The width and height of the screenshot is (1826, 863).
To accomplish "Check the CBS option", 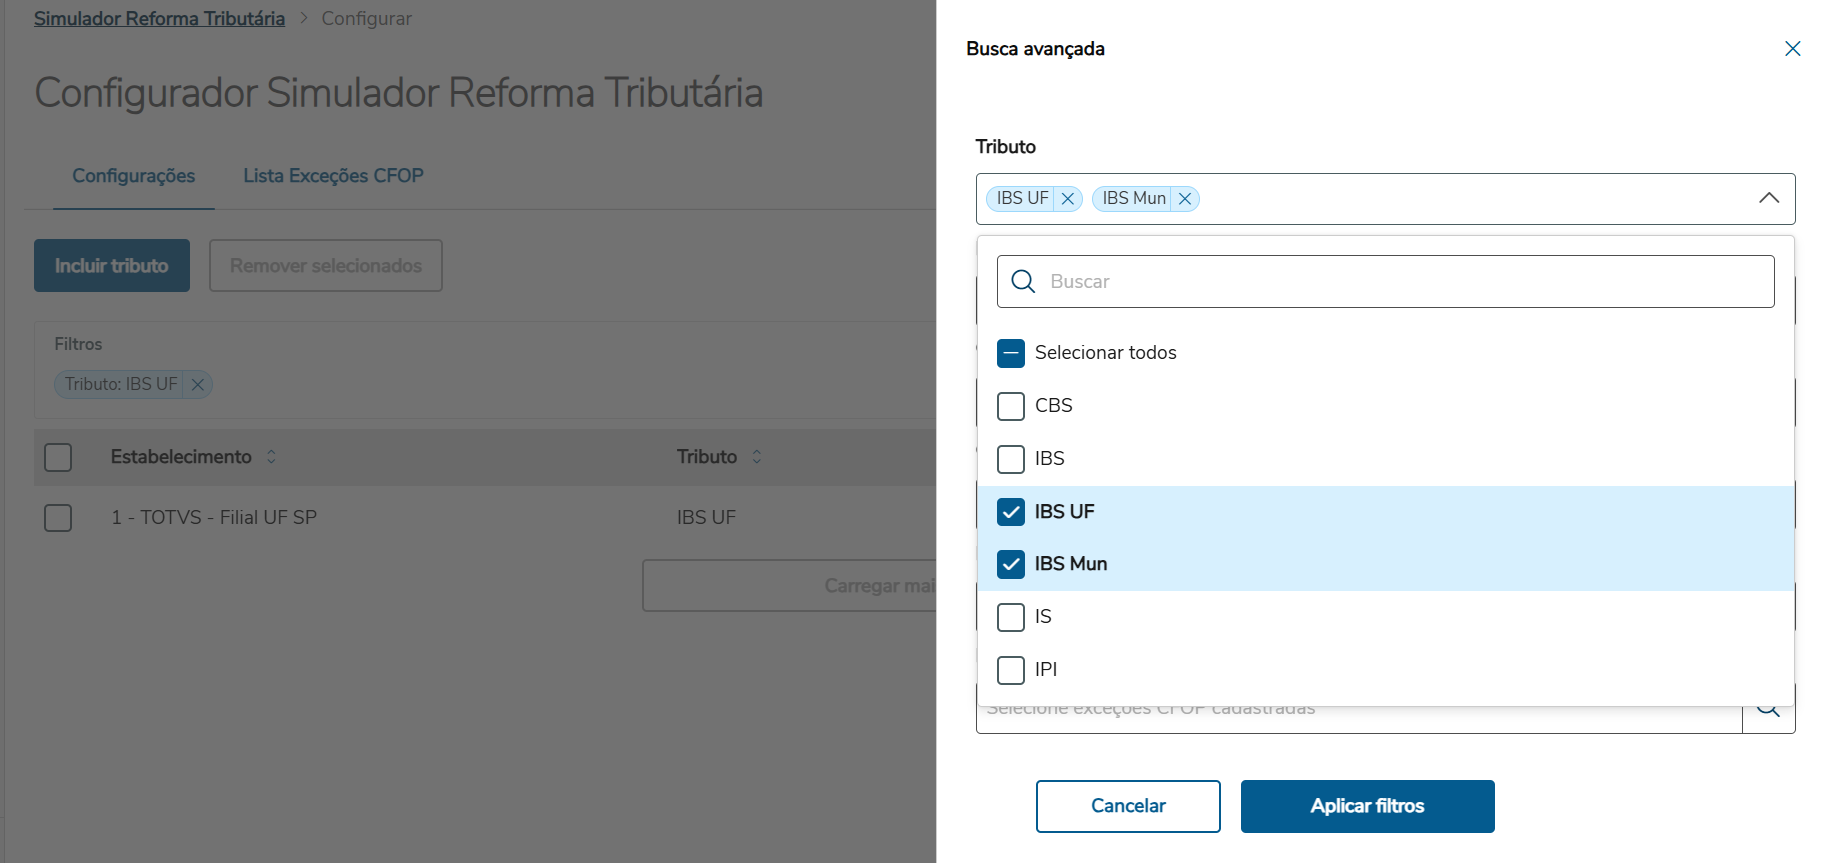I will tap(1011, 406).
